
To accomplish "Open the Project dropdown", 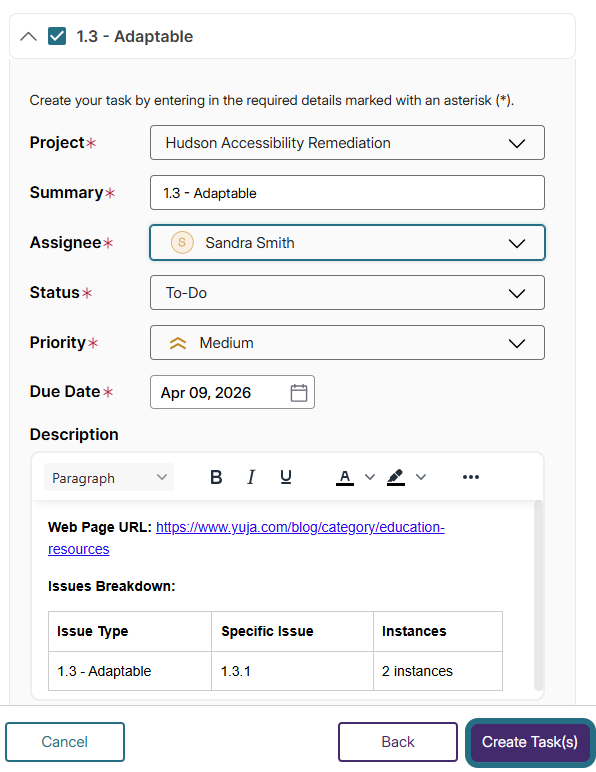I will [347, 143].
